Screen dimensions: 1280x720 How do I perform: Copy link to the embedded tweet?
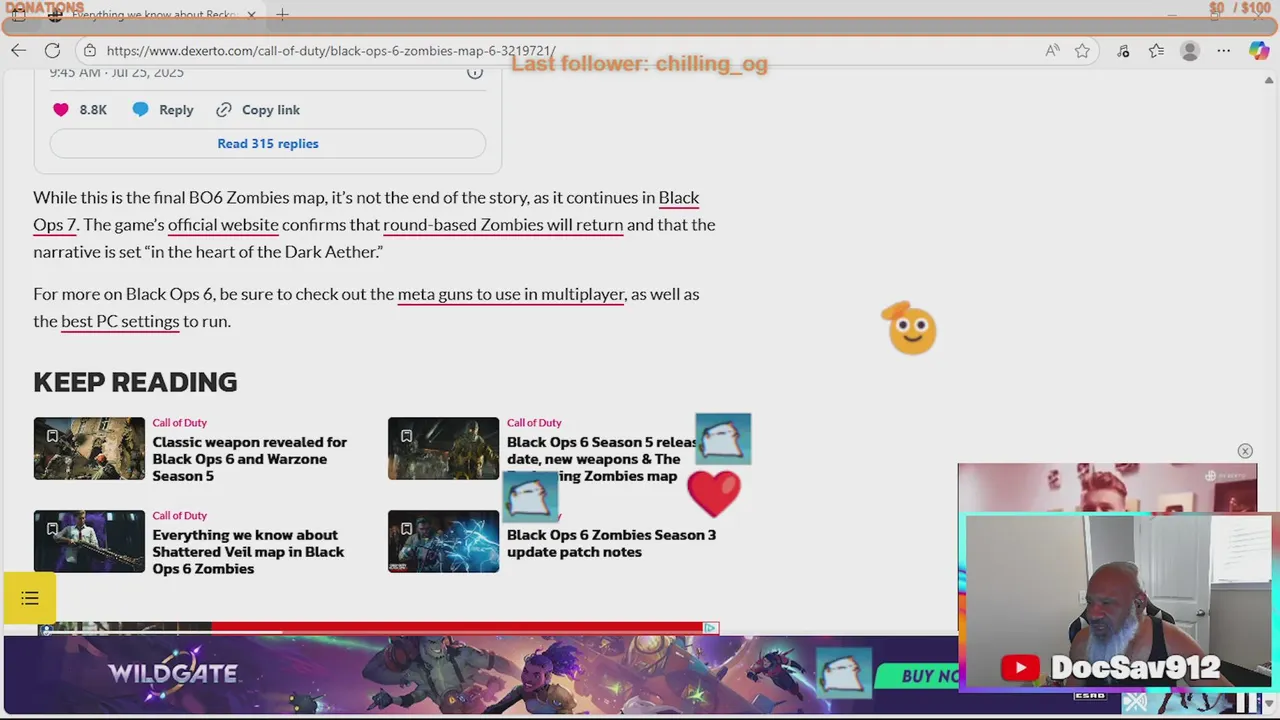258,110
